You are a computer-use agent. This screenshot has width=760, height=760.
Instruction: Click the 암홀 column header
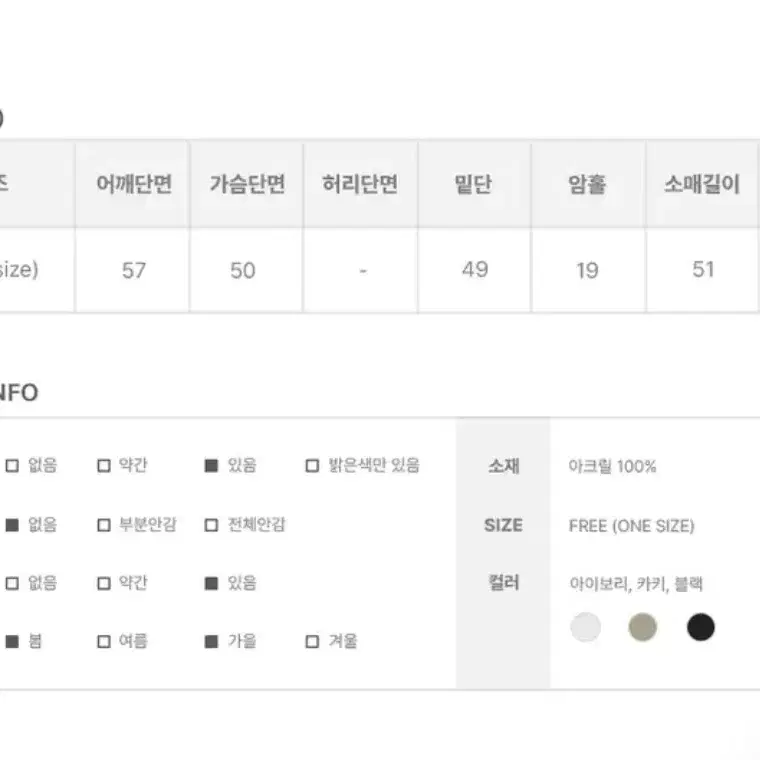pos(588,184)
